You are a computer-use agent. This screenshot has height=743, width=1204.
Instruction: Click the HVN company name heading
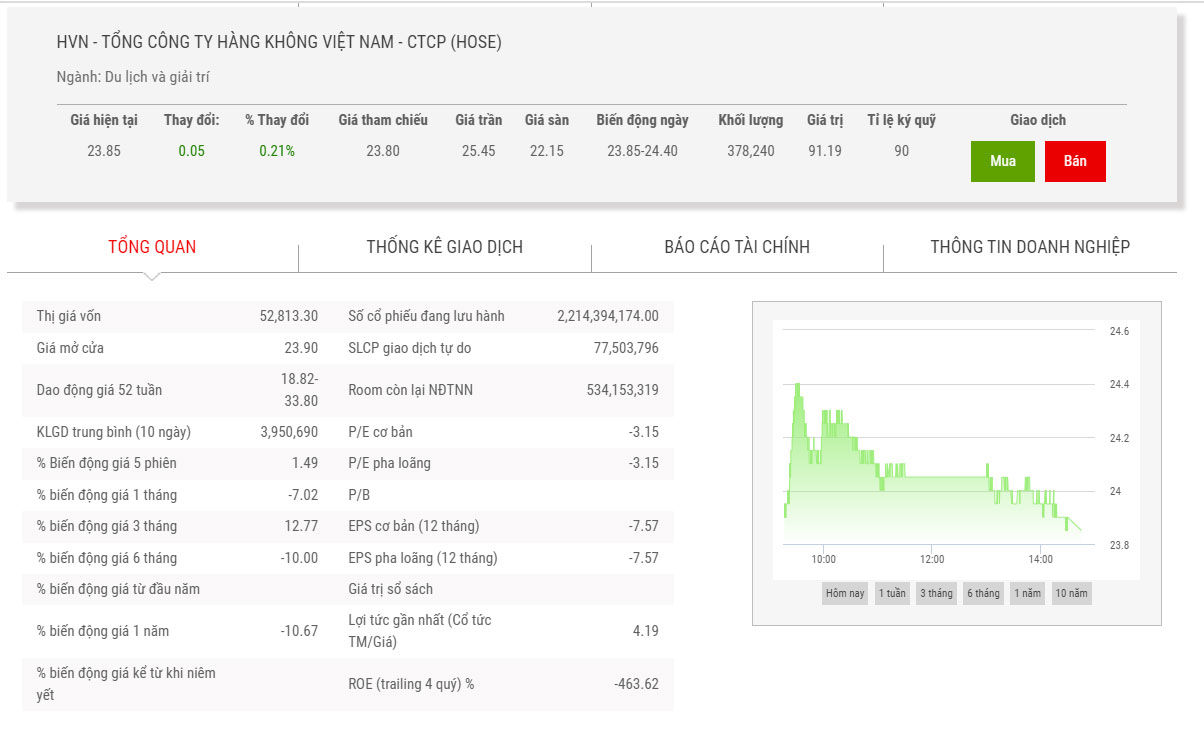pos(279,42)
